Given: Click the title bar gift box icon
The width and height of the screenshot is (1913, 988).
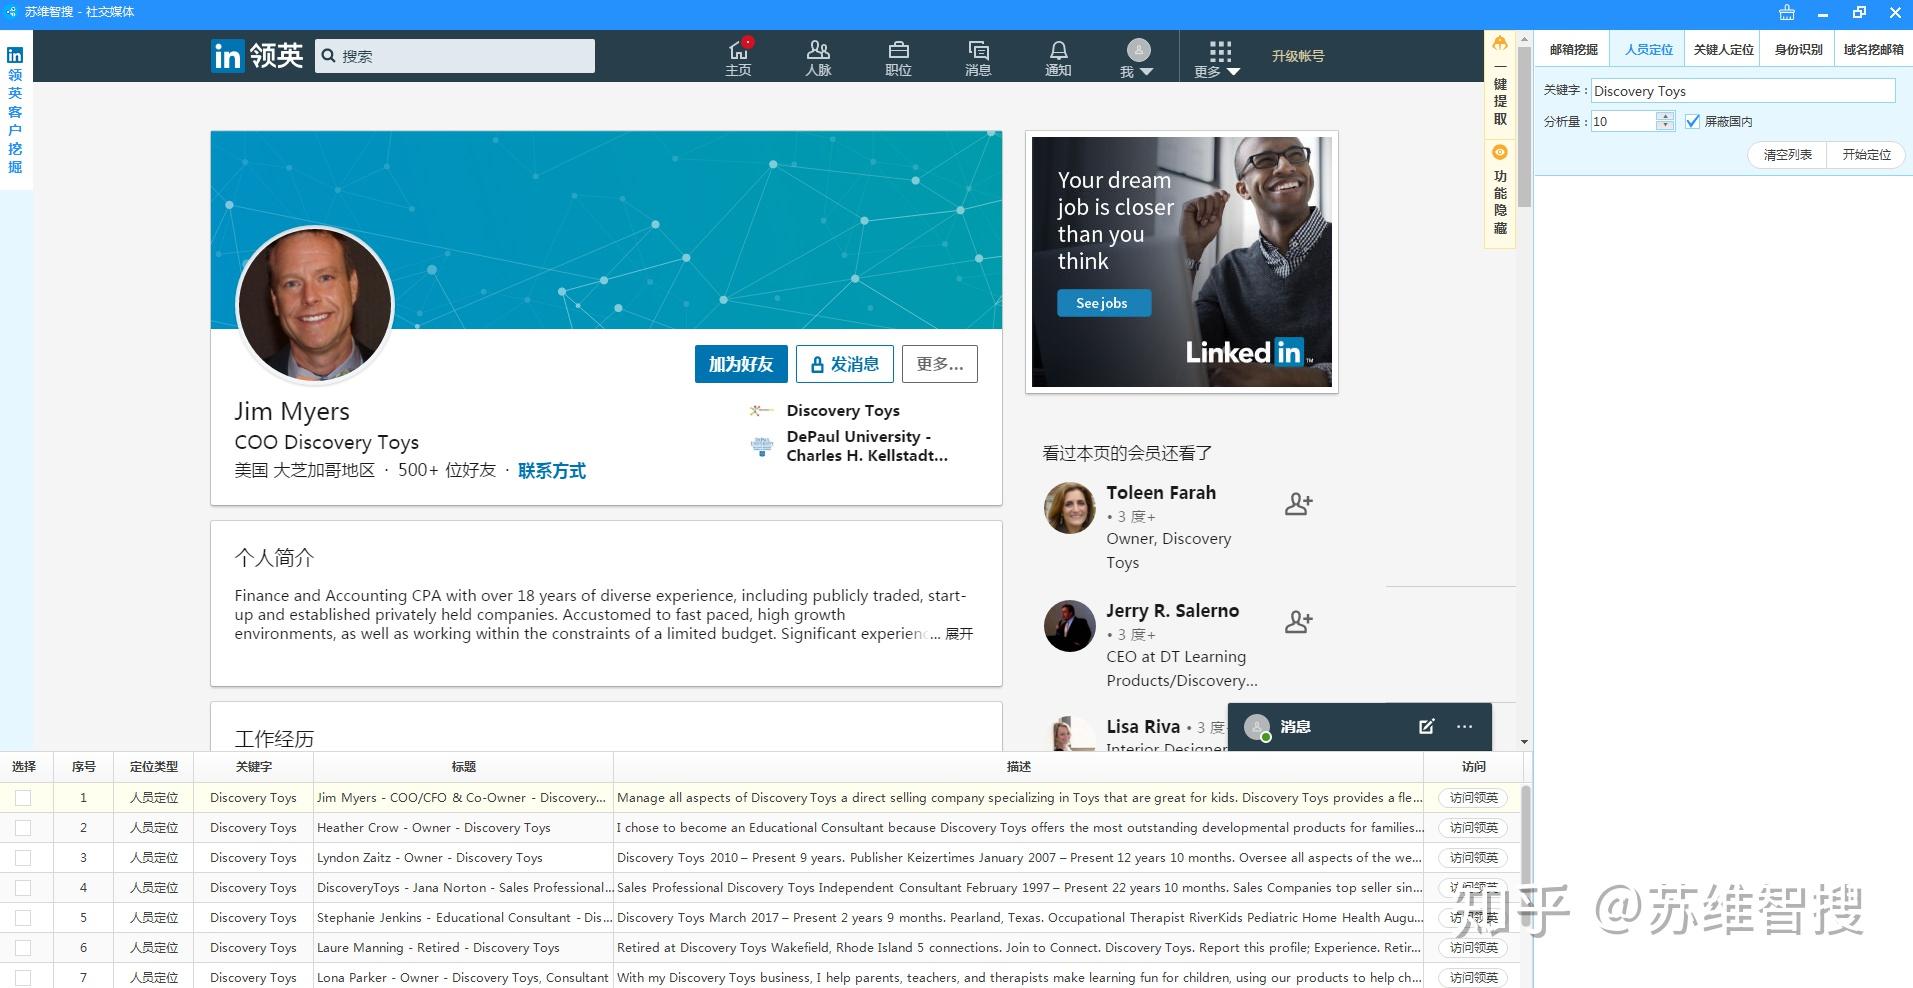Looking at the screenshot, I should 1787,12.
